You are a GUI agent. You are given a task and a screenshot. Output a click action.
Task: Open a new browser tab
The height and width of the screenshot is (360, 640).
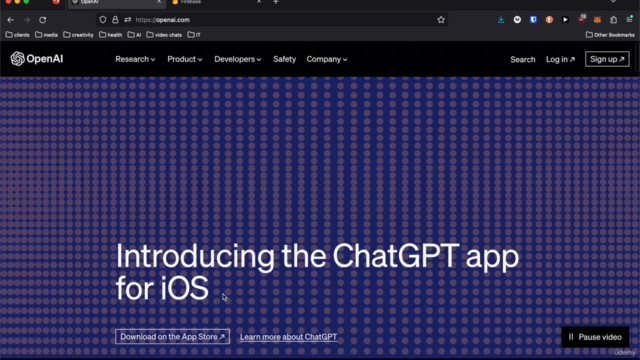click(x=276, y=2)
